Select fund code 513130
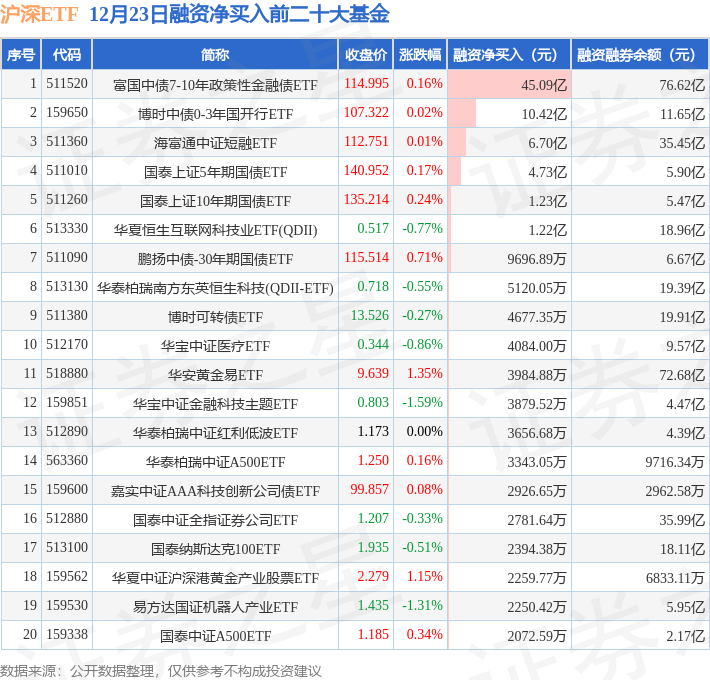Image resolution: width=710 pixels, height=680 pixels. (67, 287)
